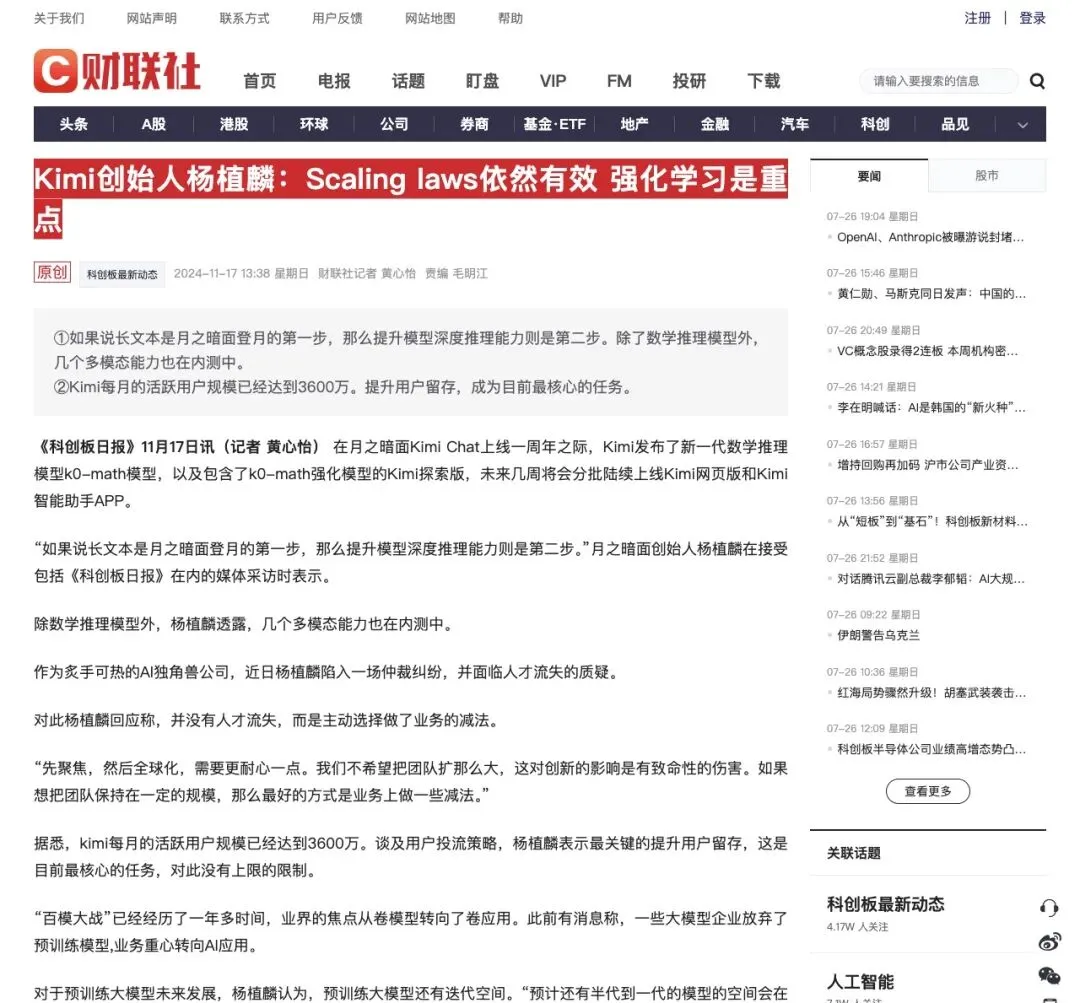Viewport: 1080px width, 1003px height.
Task: Open news 黄仁勋、马斯克同日发声
Action: 931,293
